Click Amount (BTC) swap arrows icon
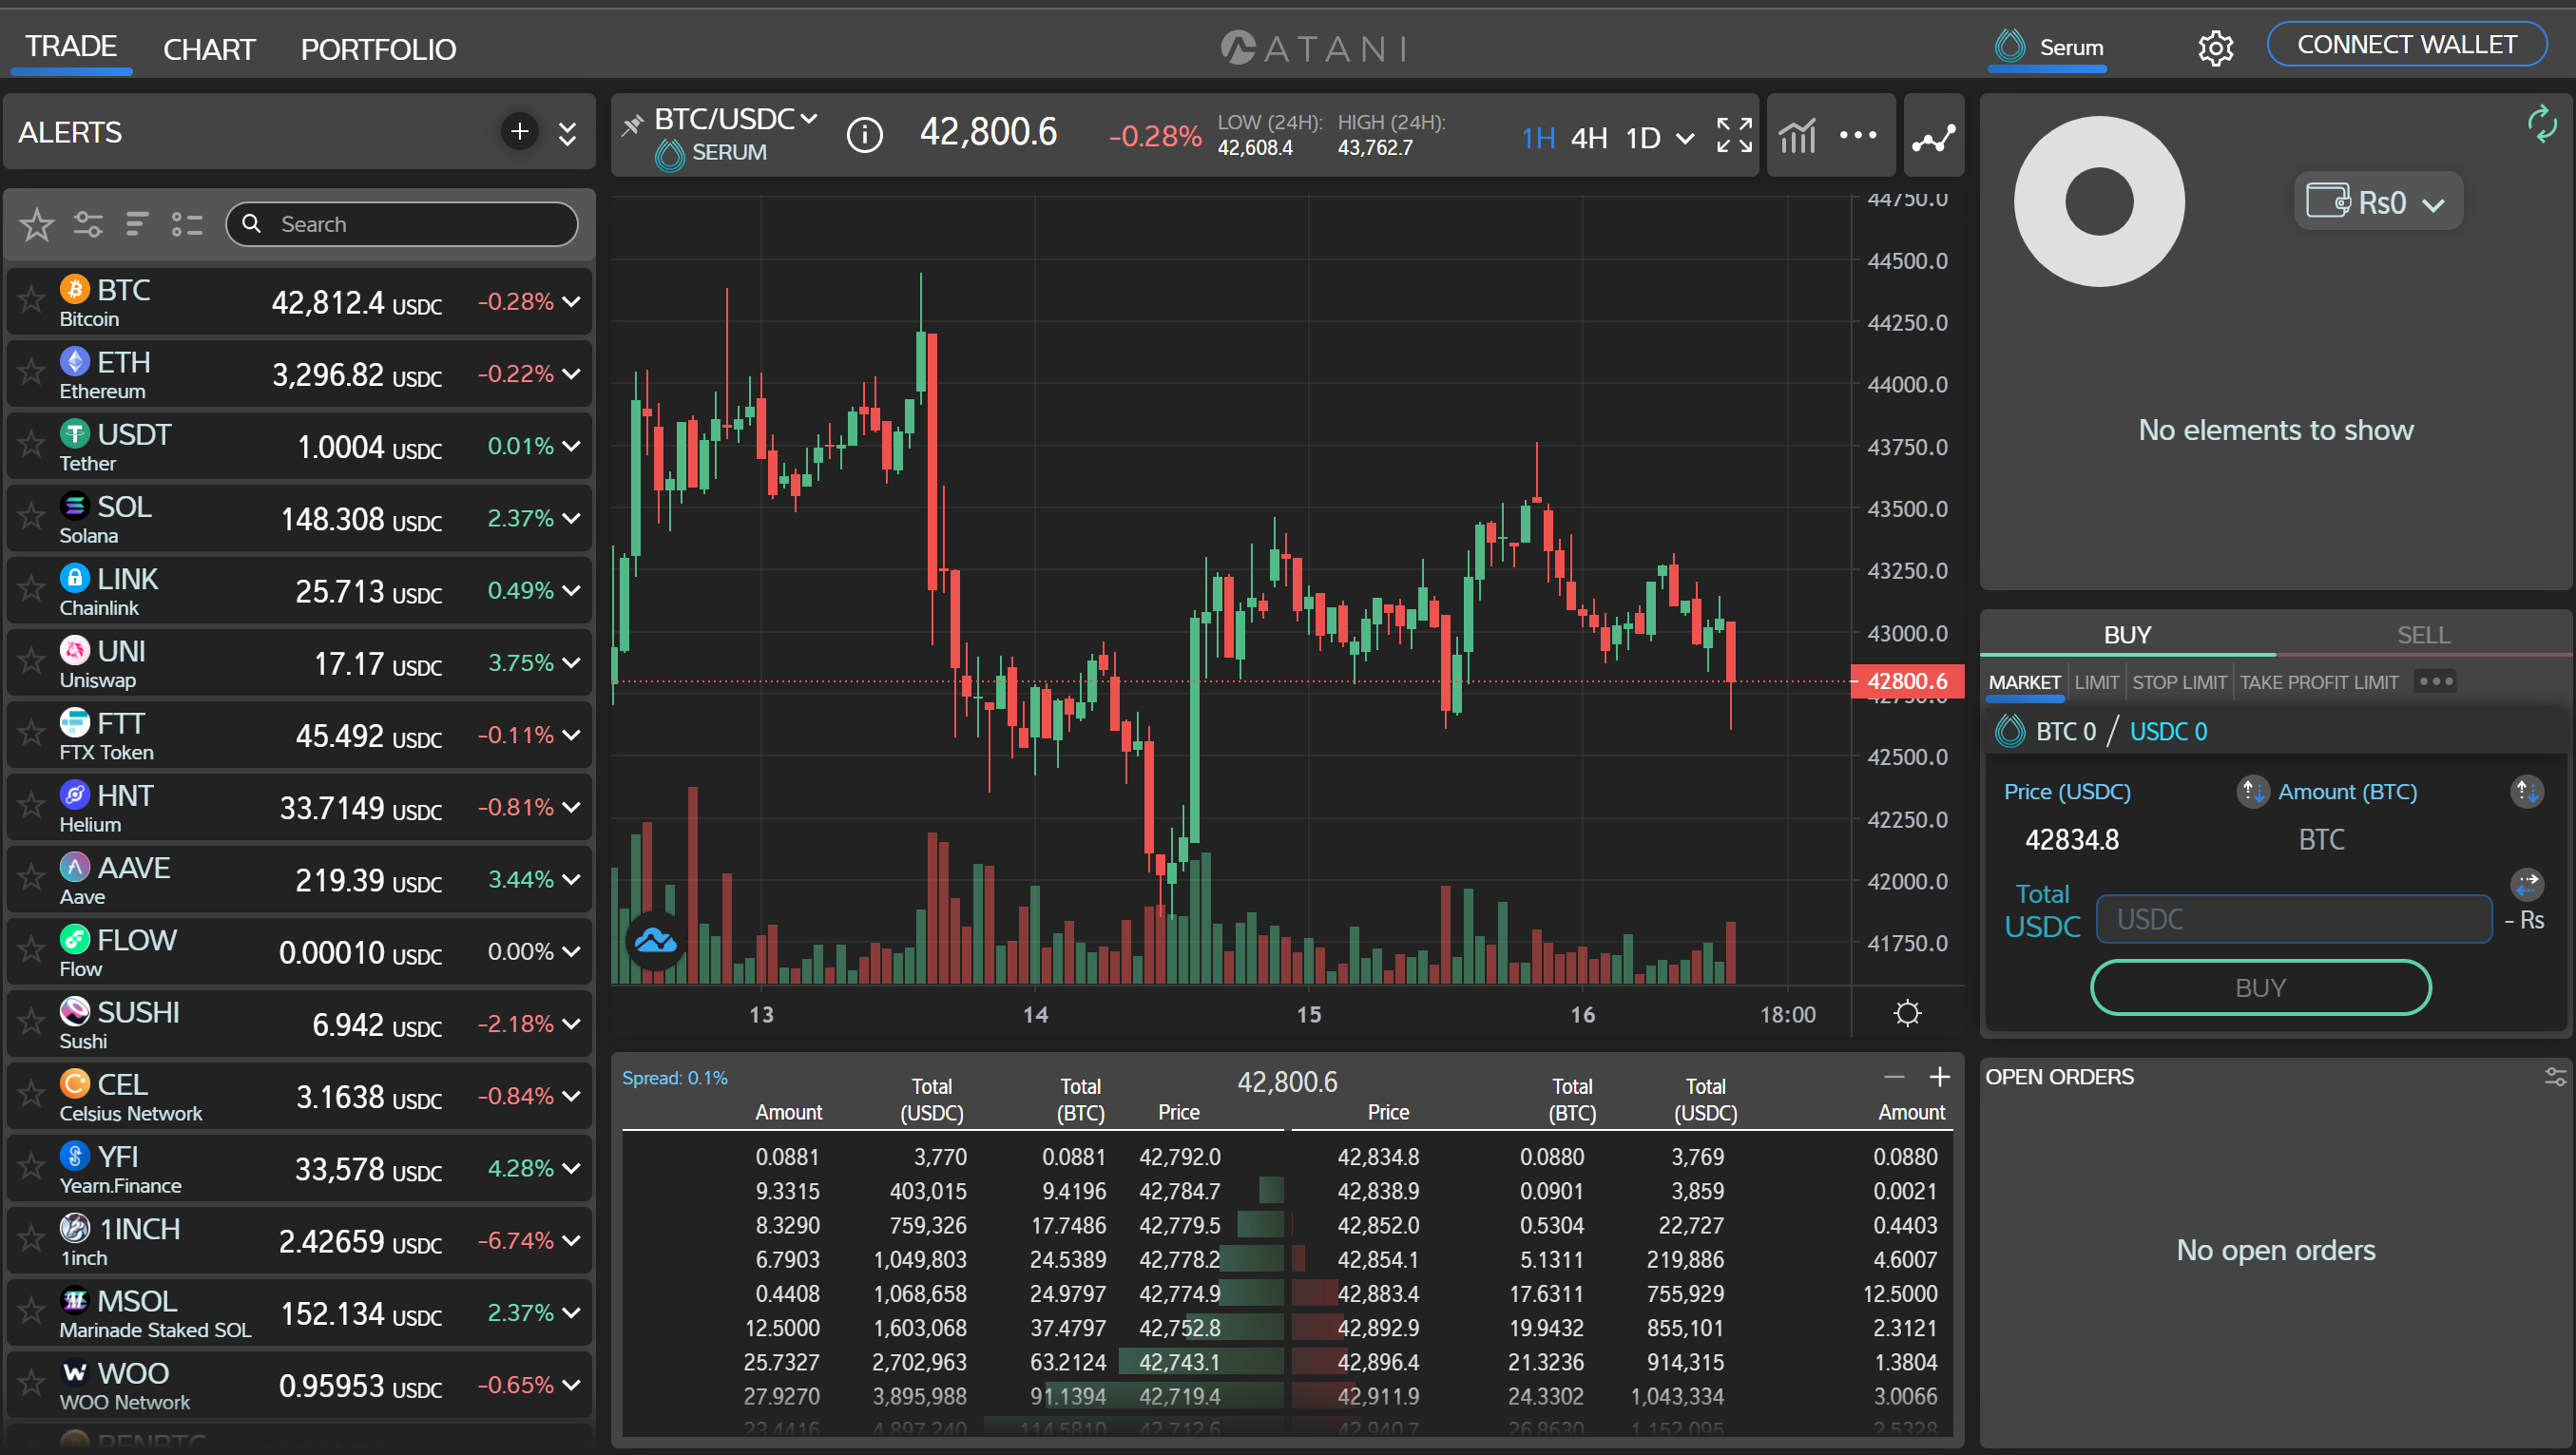Image resolution: width=2576 pixels, height=1455 pixels. coord(2526,791)
